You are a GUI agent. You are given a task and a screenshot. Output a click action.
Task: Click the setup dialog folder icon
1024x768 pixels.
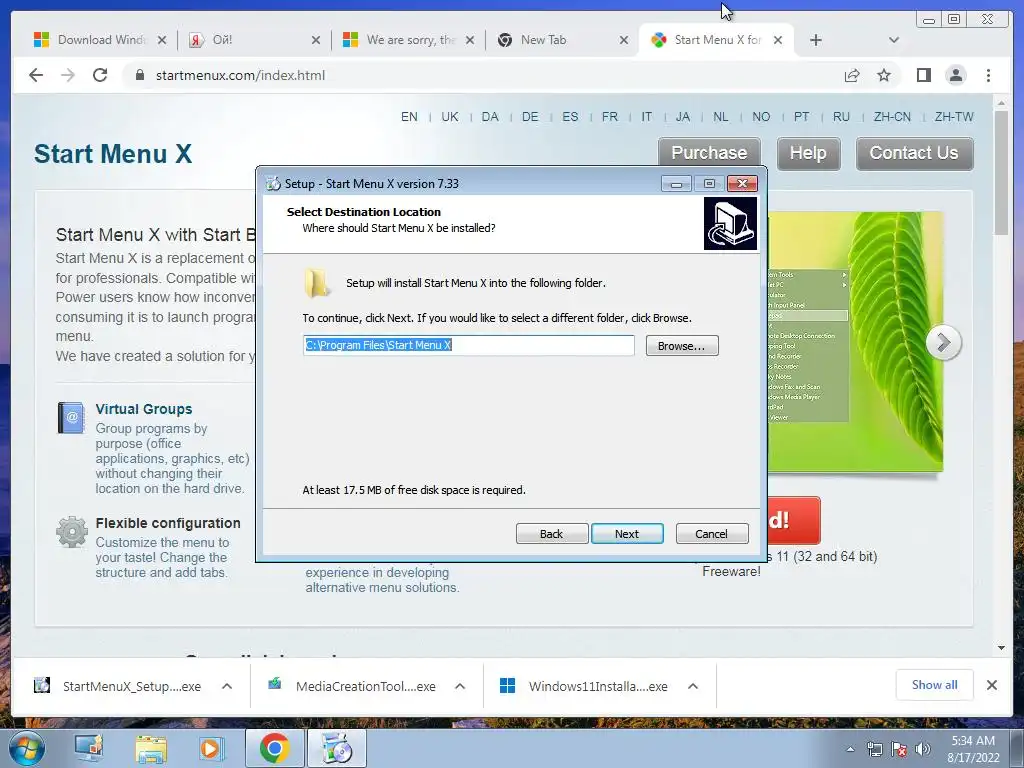[x=317, y=283]
